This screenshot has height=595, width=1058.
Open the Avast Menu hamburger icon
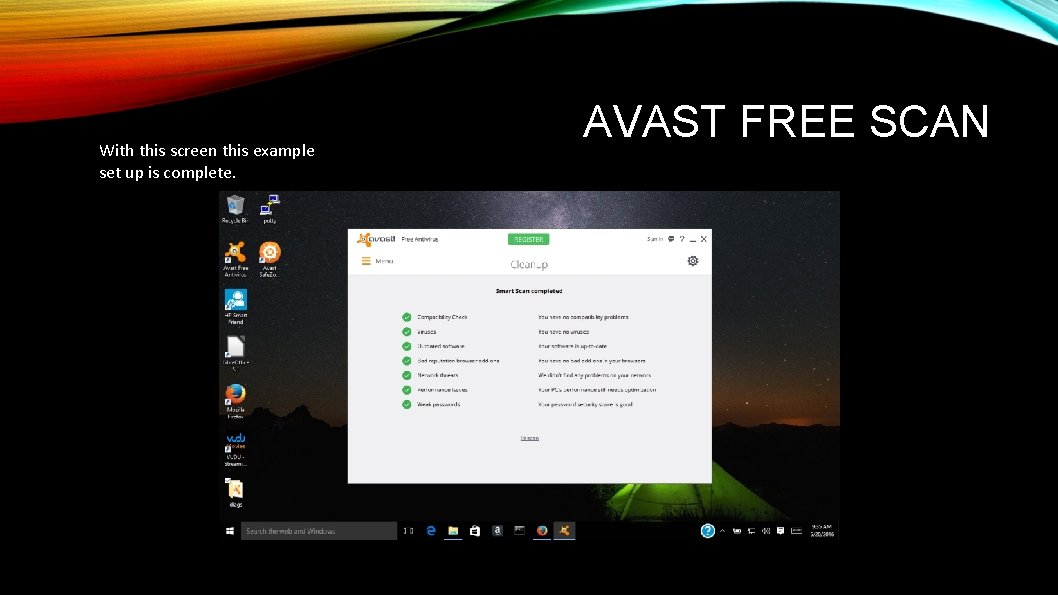click(366, 260)
